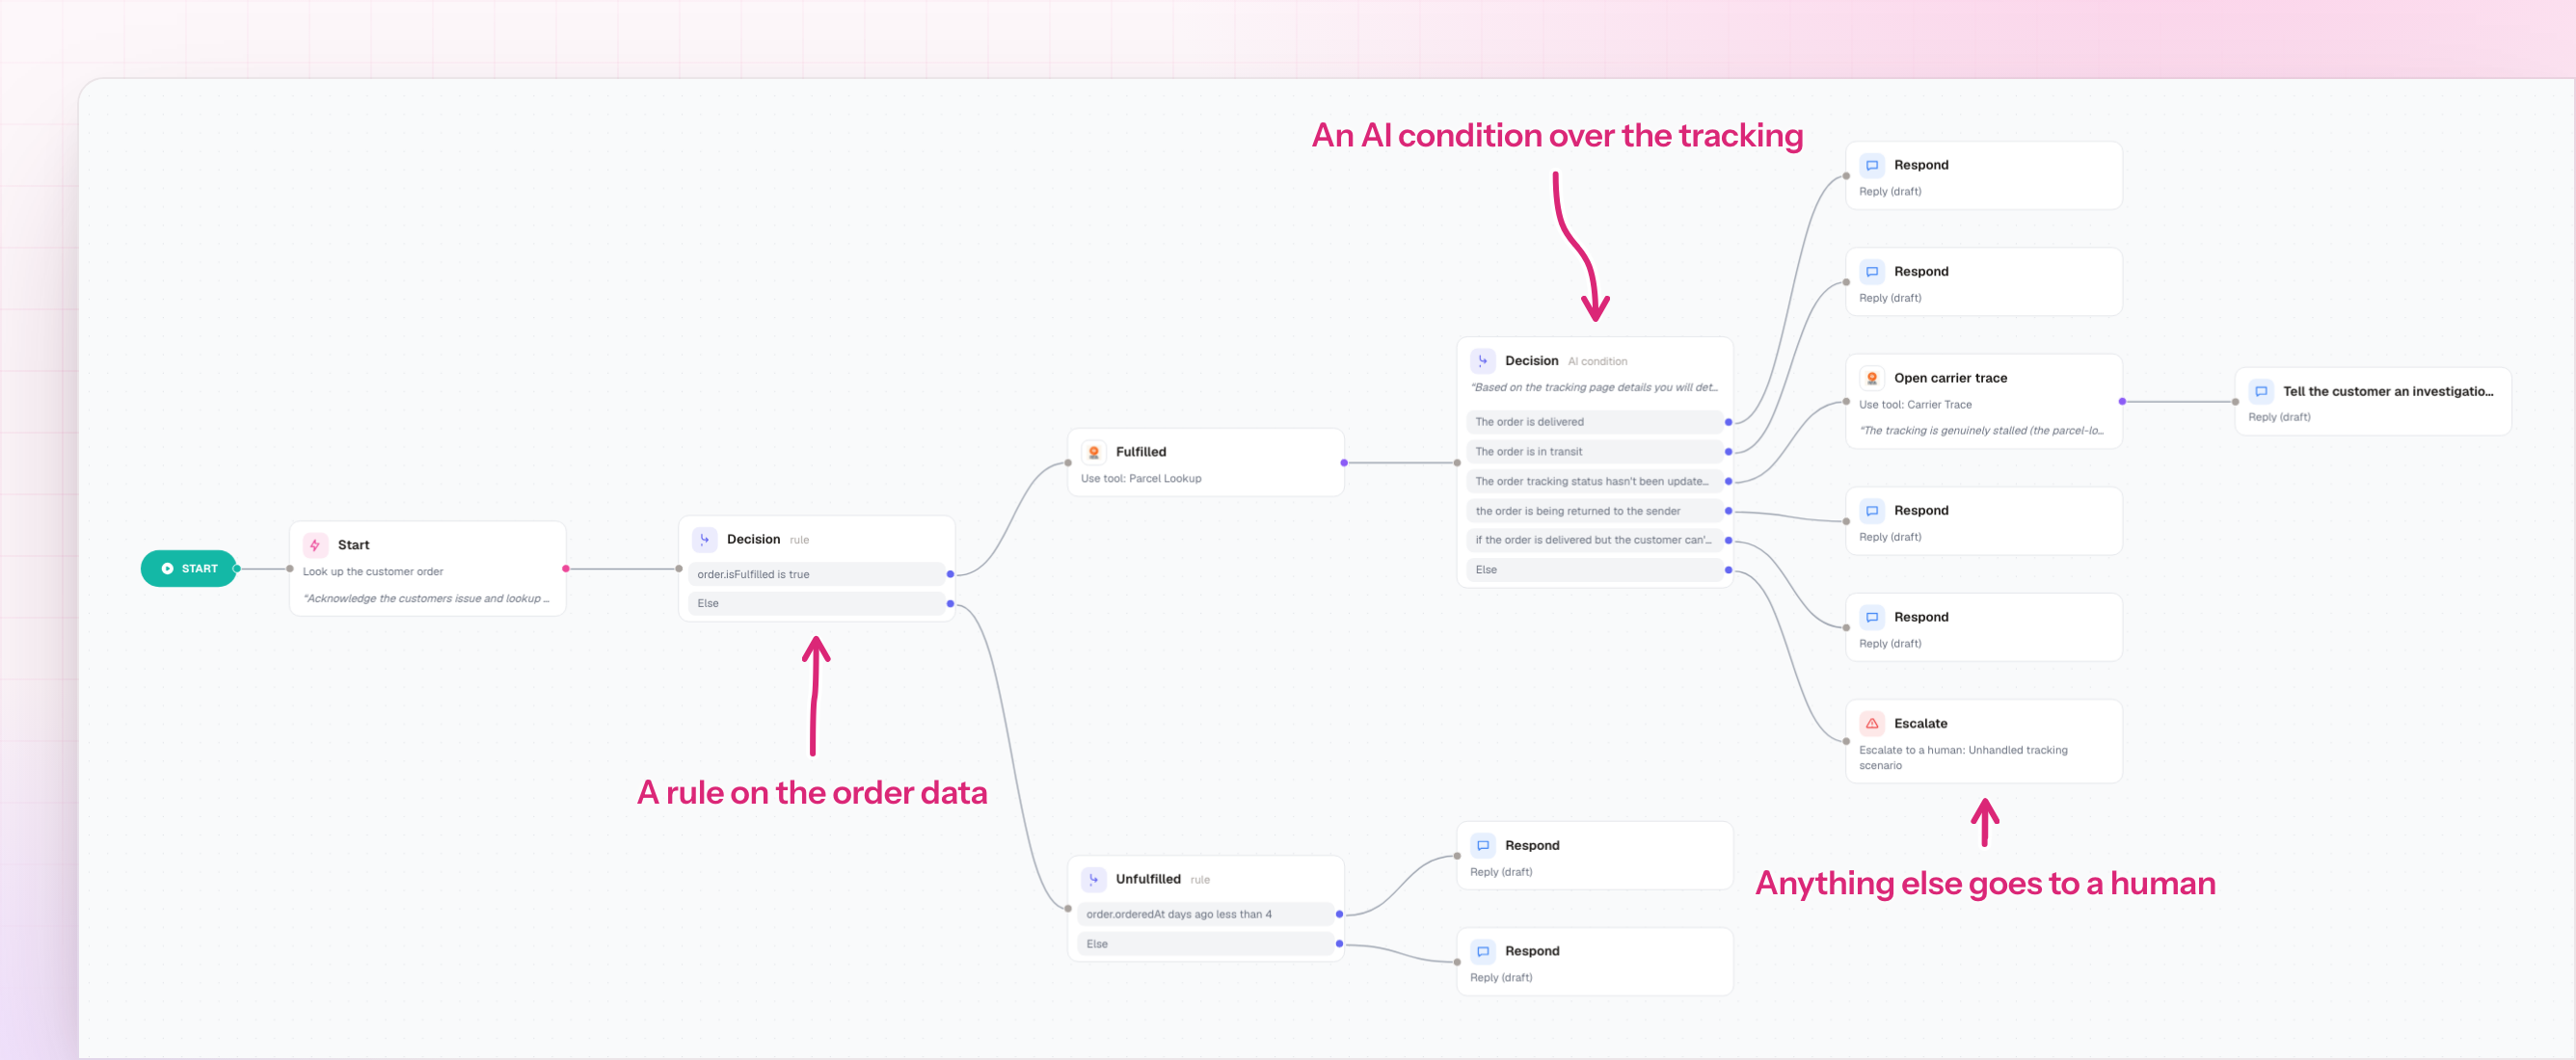
Task: Select the Else row in Unfulfilled node
Action: click(1205, 944)
